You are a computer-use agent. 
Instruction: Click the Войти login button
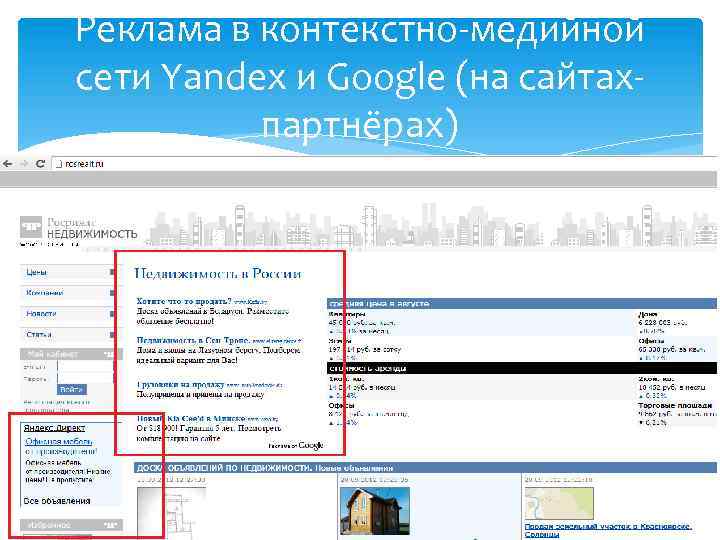click(72, 389)
